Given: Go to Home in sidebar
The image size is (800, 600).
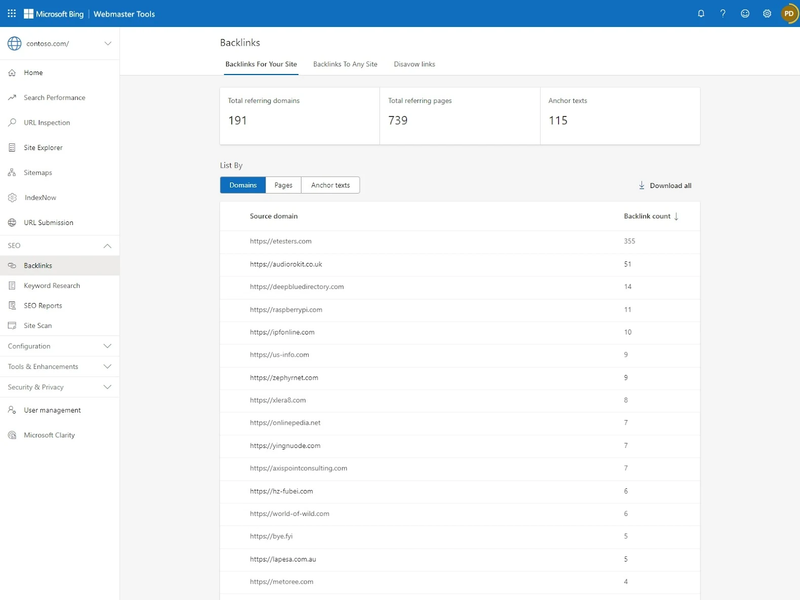Looking at the screenshot, I should click(33, 73).
